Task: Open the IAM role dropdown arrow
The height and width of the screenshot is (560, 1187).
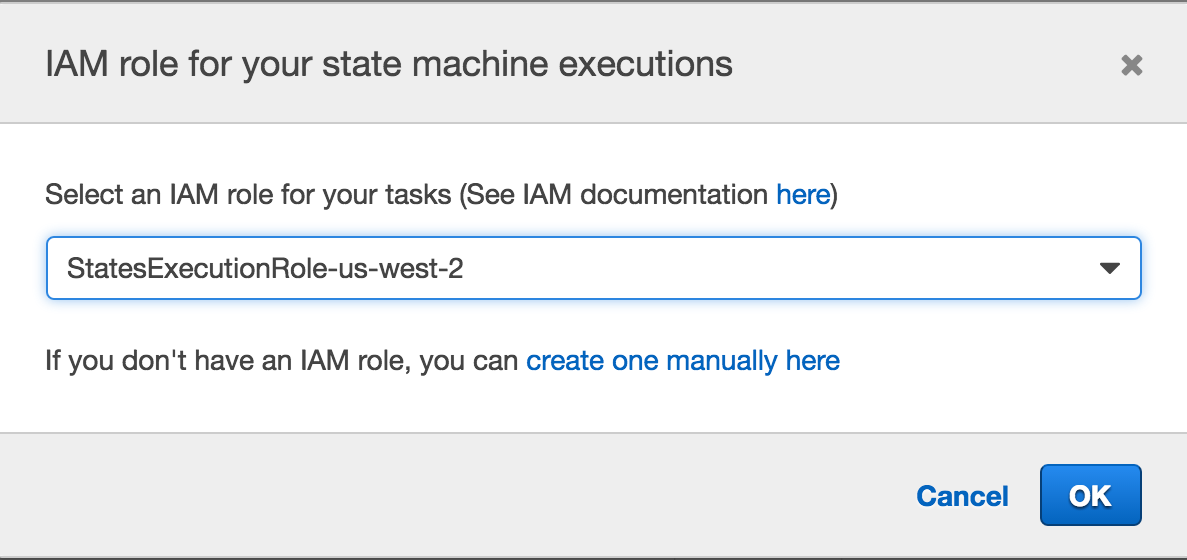Action: (x=1109, y=268)
